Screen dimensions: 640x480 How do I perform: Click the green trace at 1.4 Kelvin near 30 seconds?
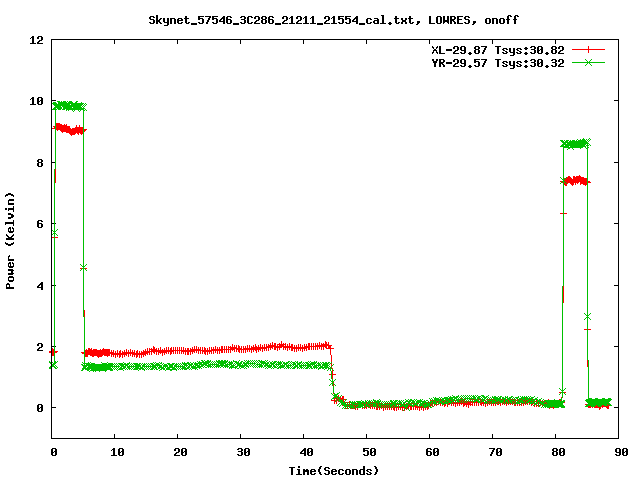coord(241,364)
